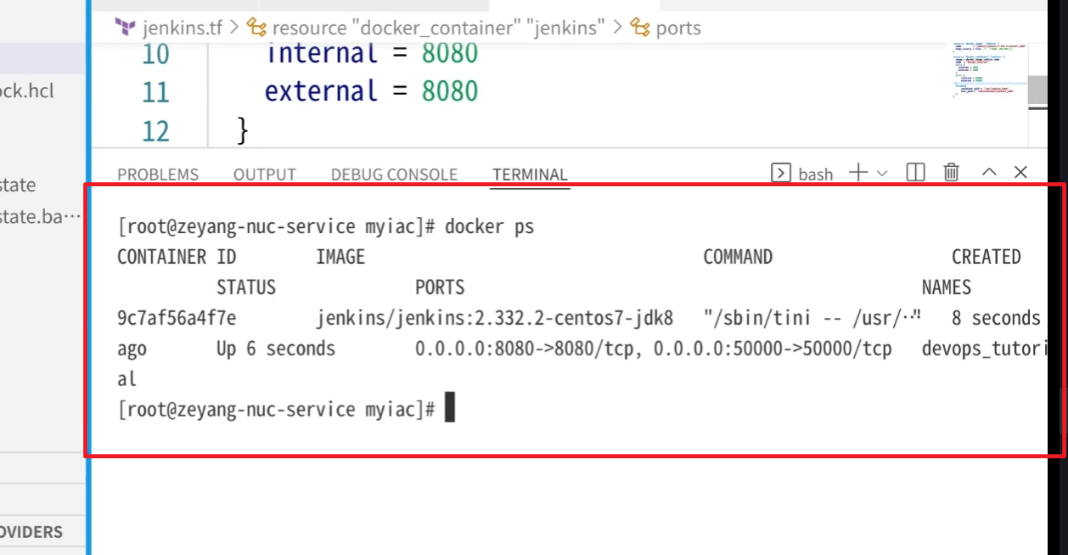This screenshot has height=555, width=1068.
Task: Split the terminal panel
Action: pos(915,172)
